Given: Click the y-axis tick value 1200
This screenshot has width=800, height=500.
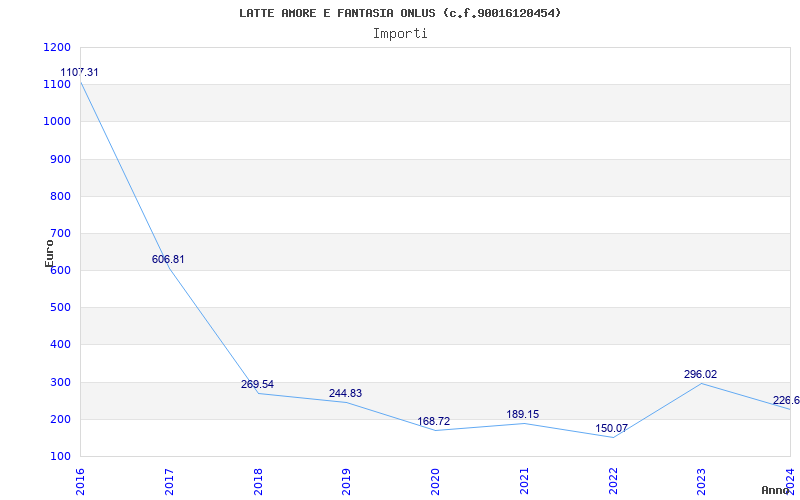Looking at the screenshot, I should [x=58, y=47].
